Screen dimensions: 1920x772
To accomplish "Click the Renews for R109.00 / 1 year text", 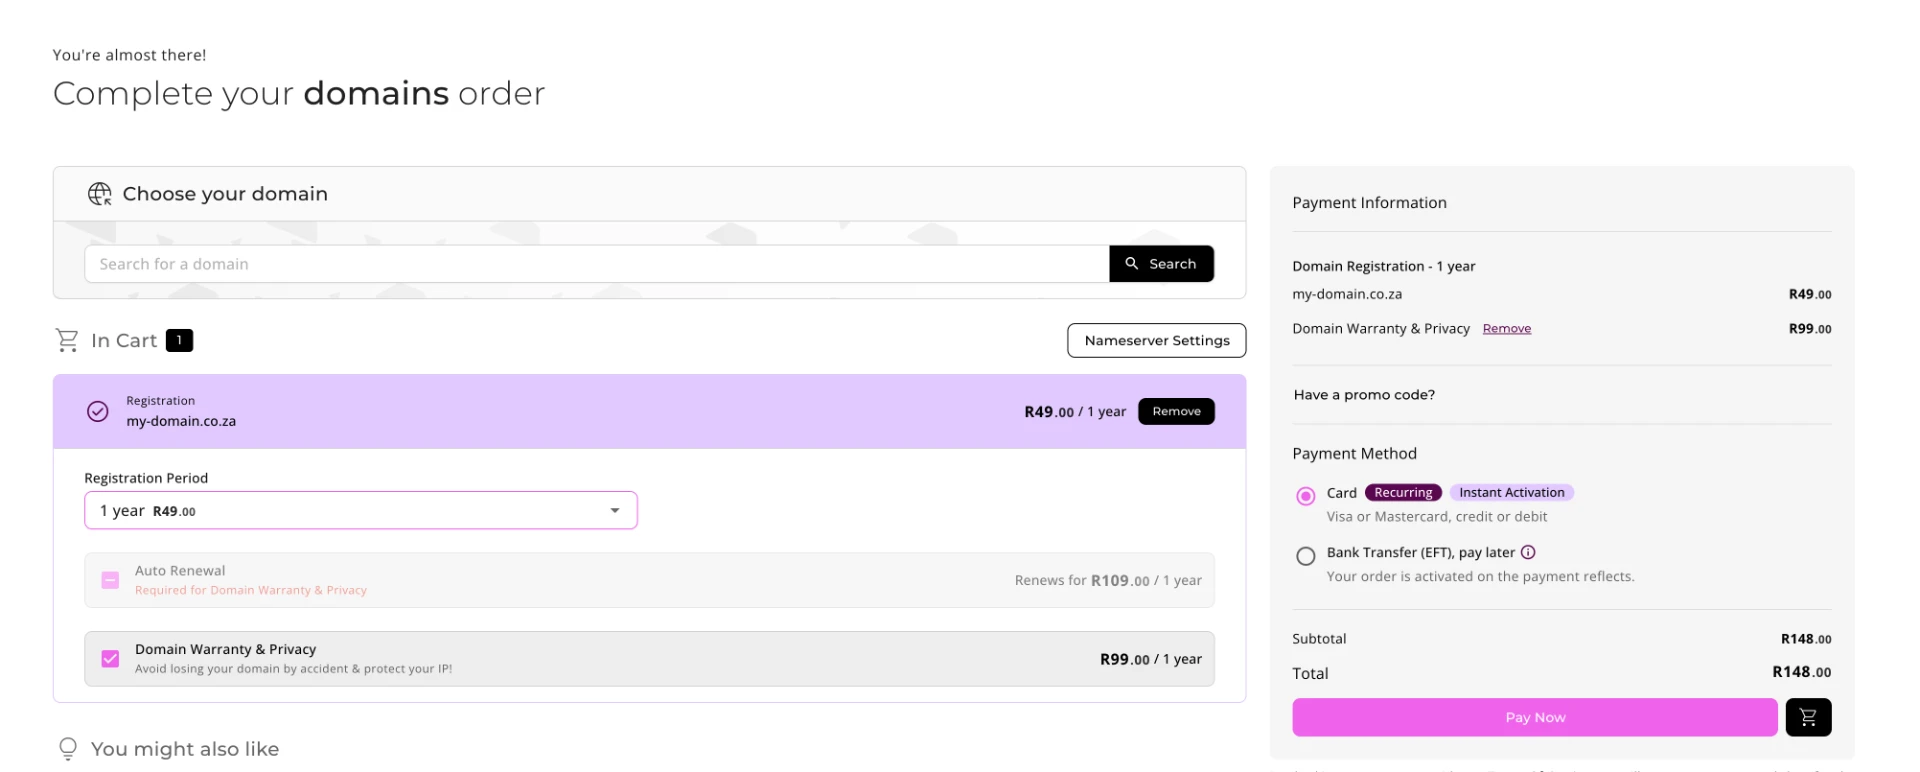I will (x=1108, y=580).
